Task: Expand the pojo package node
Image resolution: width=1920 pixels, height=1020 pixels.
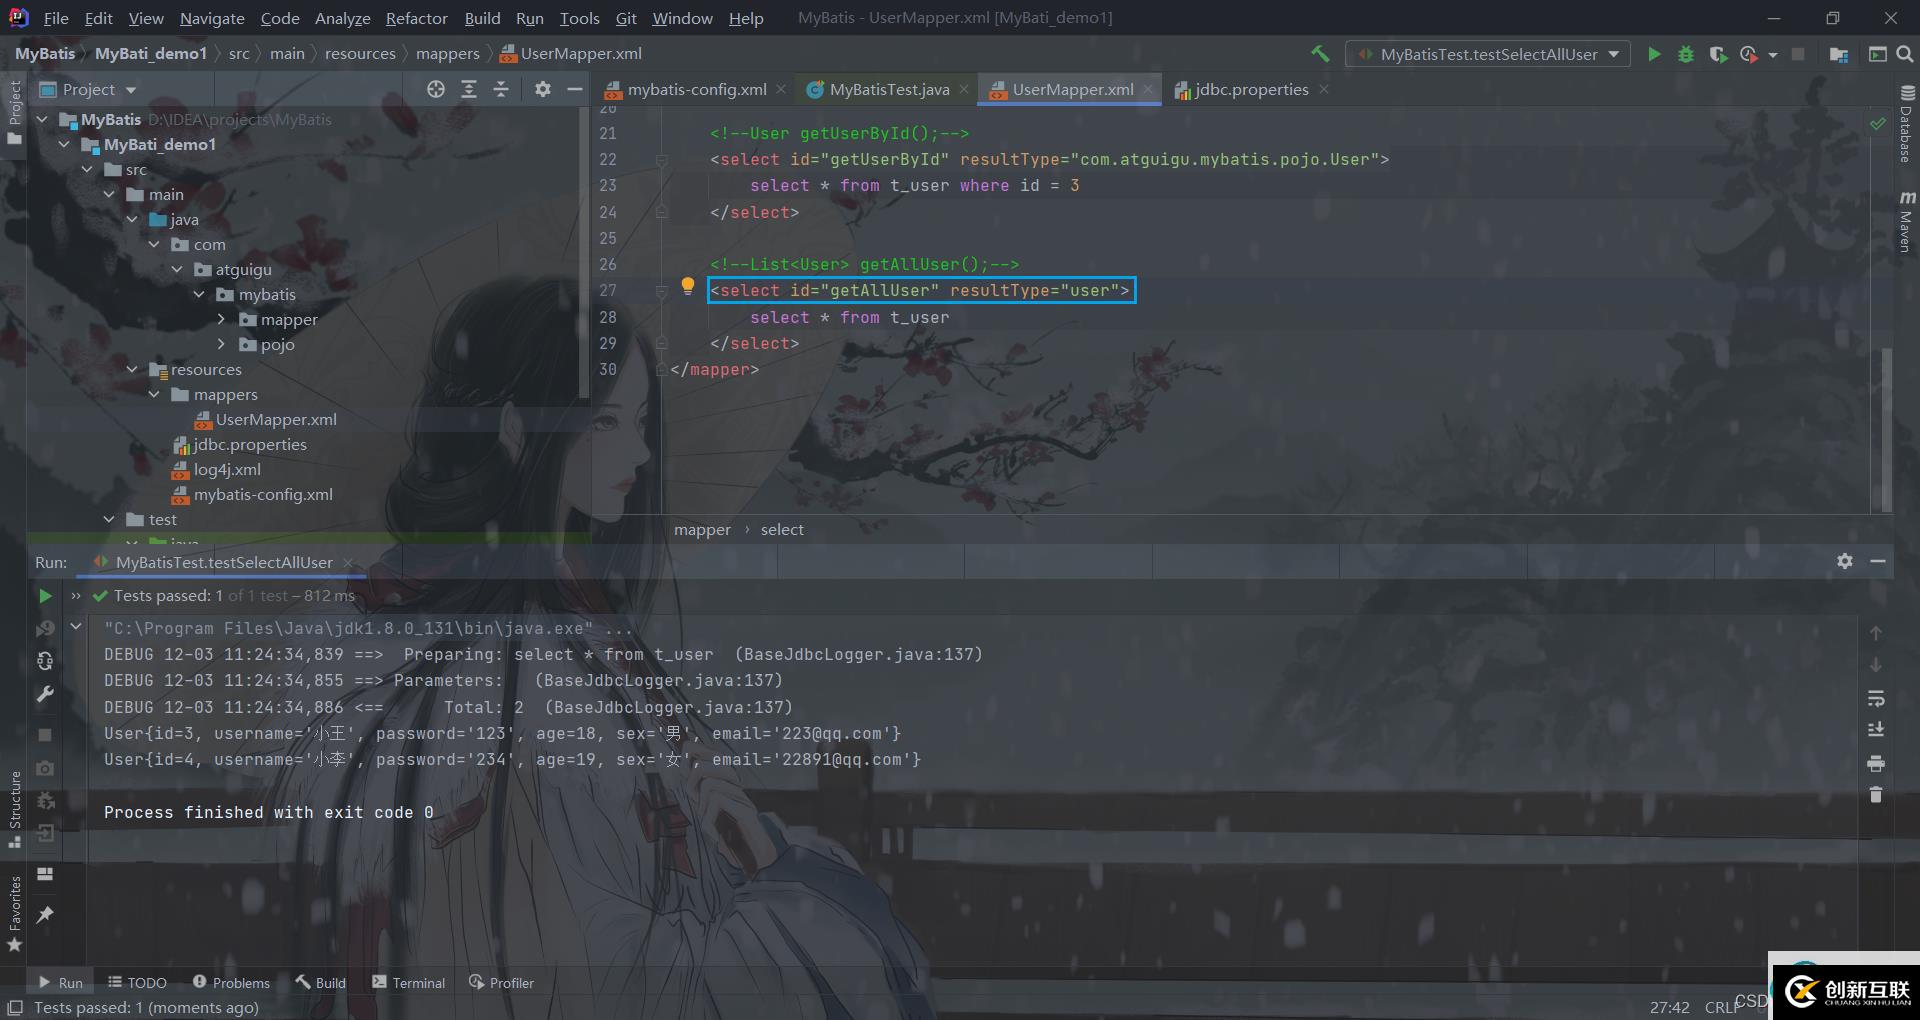Action: click(x=222, y=345)
